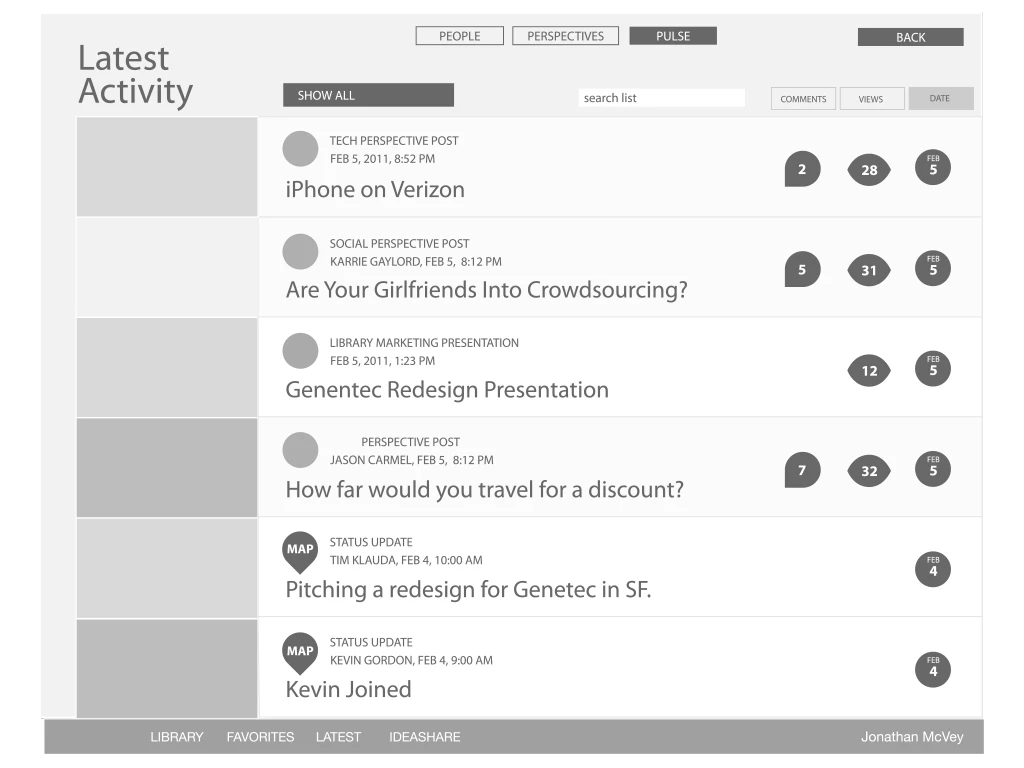Click the views badge 32 on Jason Carmel's post

(x=868, y=469)
